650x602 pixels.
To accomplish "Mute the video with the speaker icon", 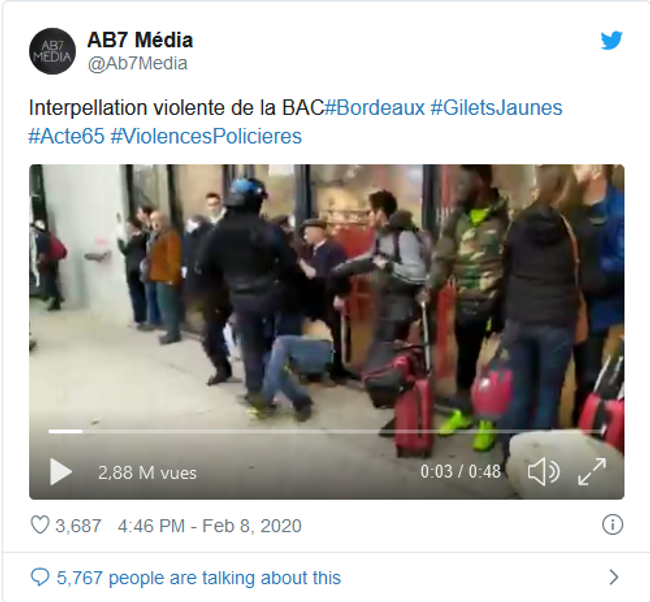I will pyautogui.click(x=543, y=471).
